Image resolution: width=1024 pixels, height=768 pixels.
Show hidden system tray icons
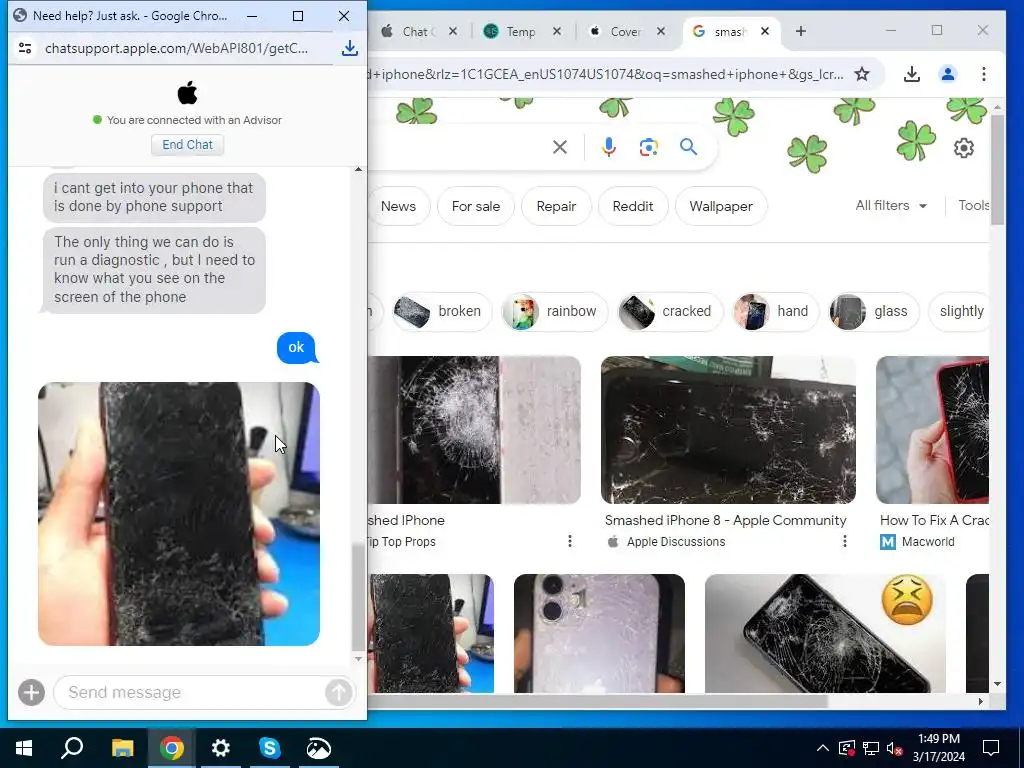click(x=823, y=748)
